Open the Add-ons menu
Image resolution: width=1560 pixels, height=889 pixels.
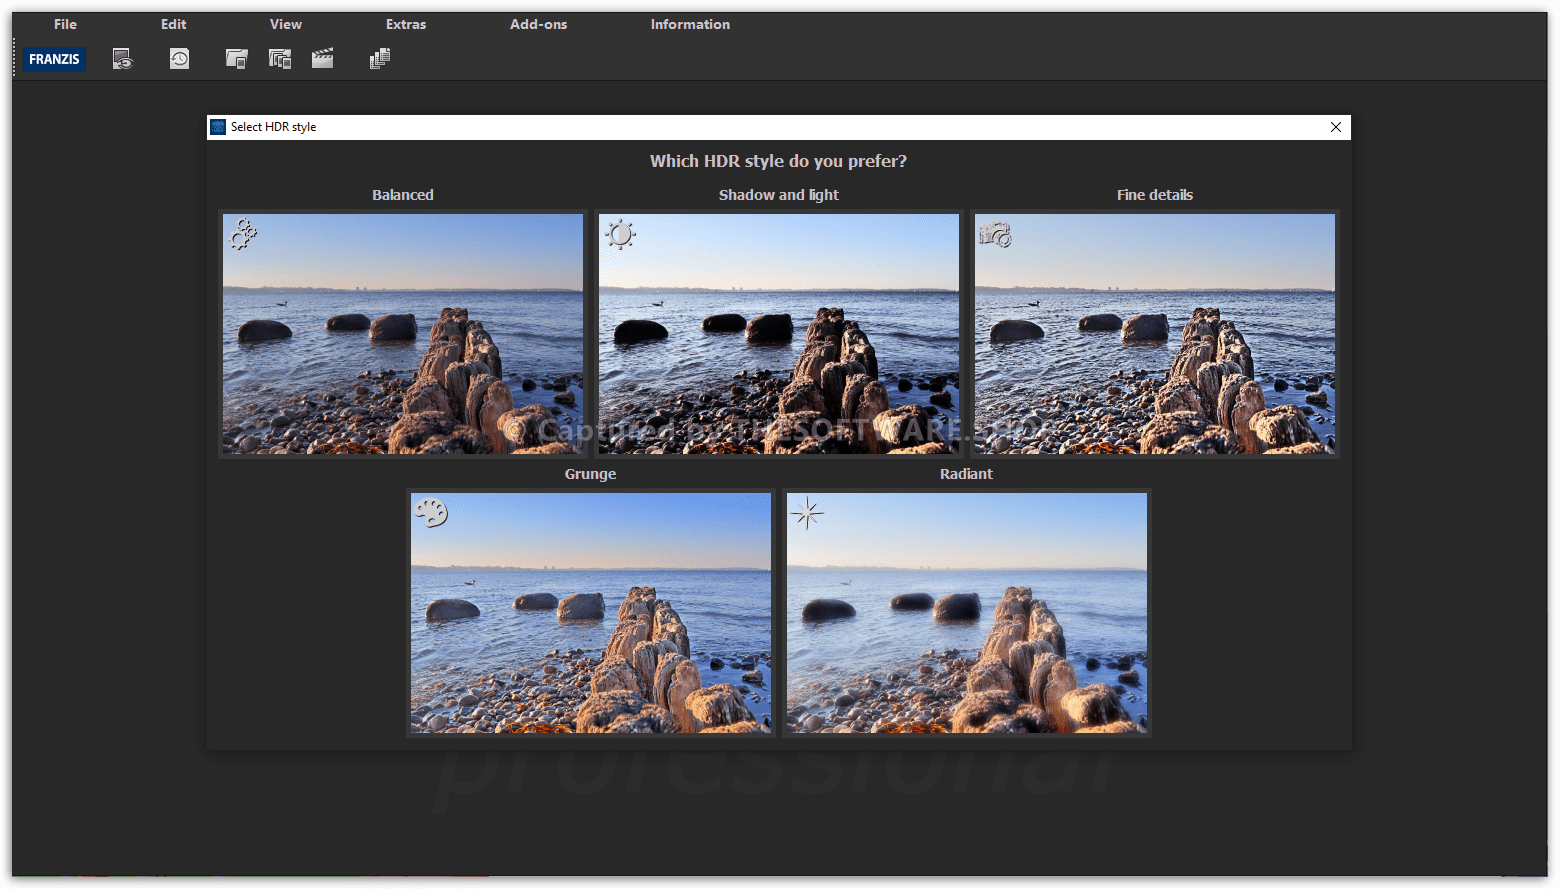pos(538,24)
